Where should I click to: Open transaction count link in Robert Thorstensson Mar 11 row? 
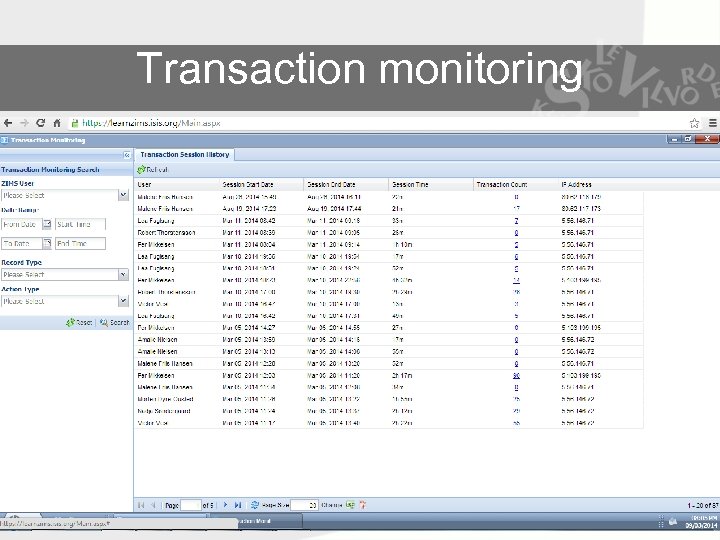(x=517, y=233)
